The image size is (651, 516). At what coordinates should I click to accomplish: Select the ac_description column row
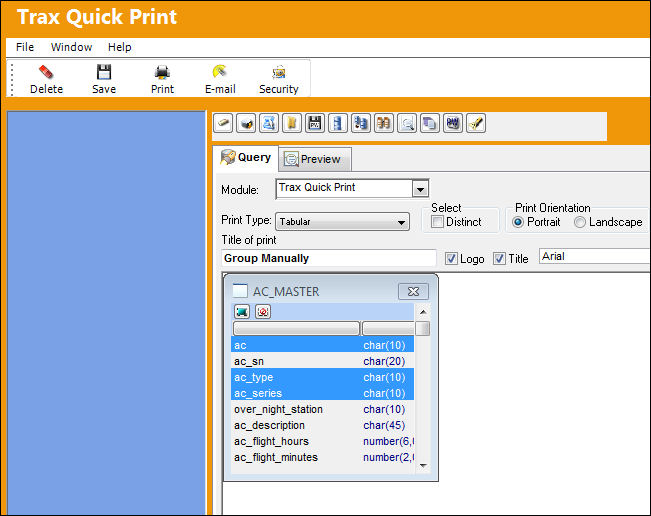click(x=323, y=425)
